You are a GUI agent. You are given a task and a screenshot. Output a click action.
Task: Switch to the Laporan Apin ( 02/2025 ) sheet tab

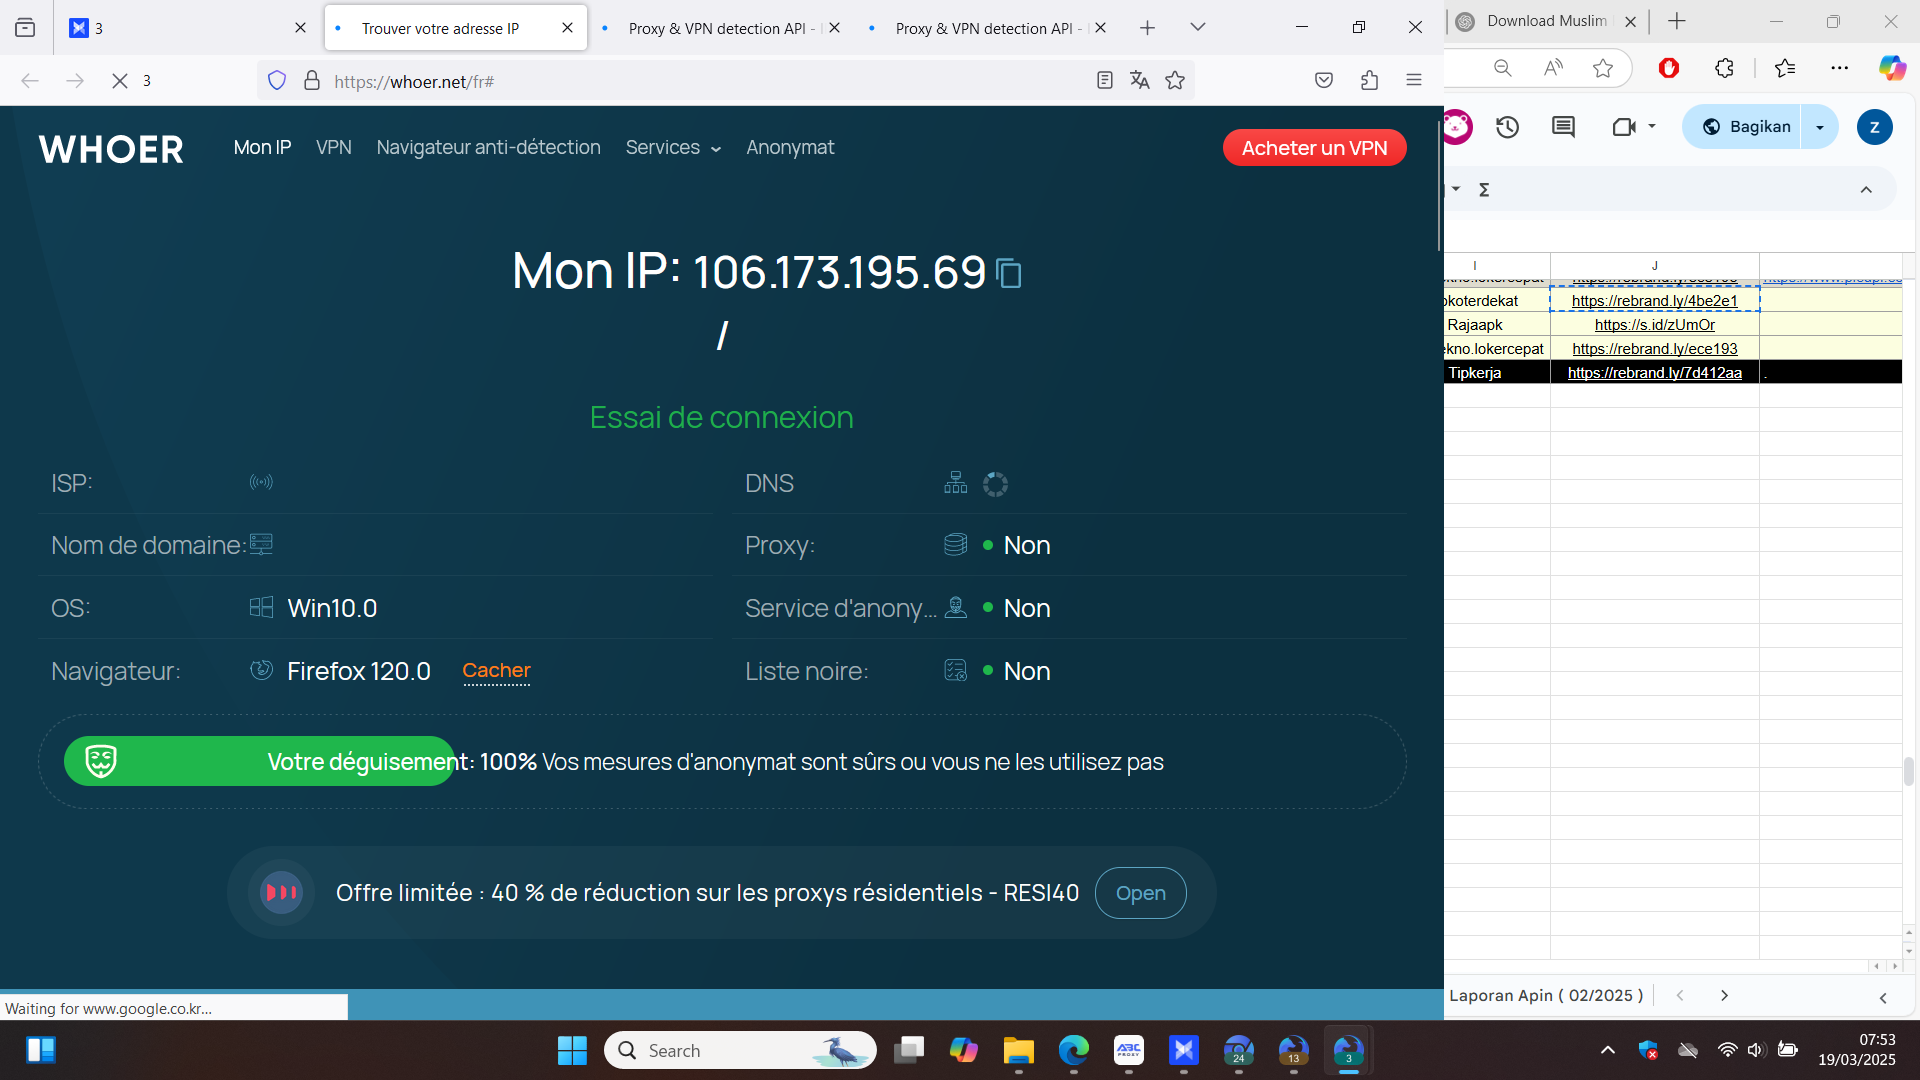[x=1546, y=996]
